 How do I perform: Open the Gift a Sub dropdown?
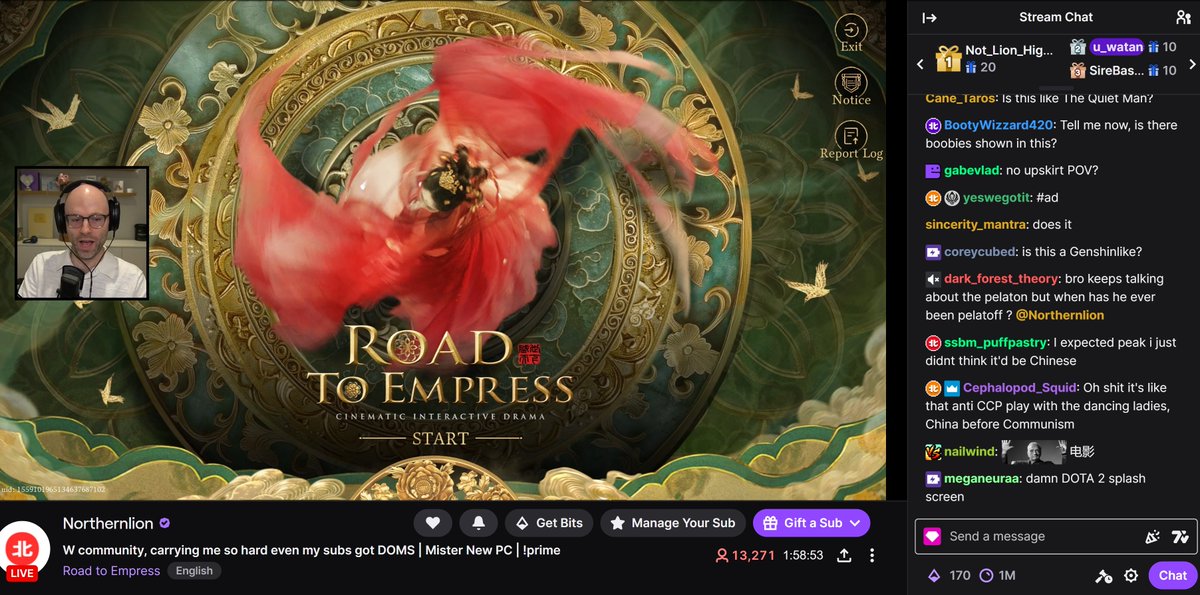coord(811,523)
